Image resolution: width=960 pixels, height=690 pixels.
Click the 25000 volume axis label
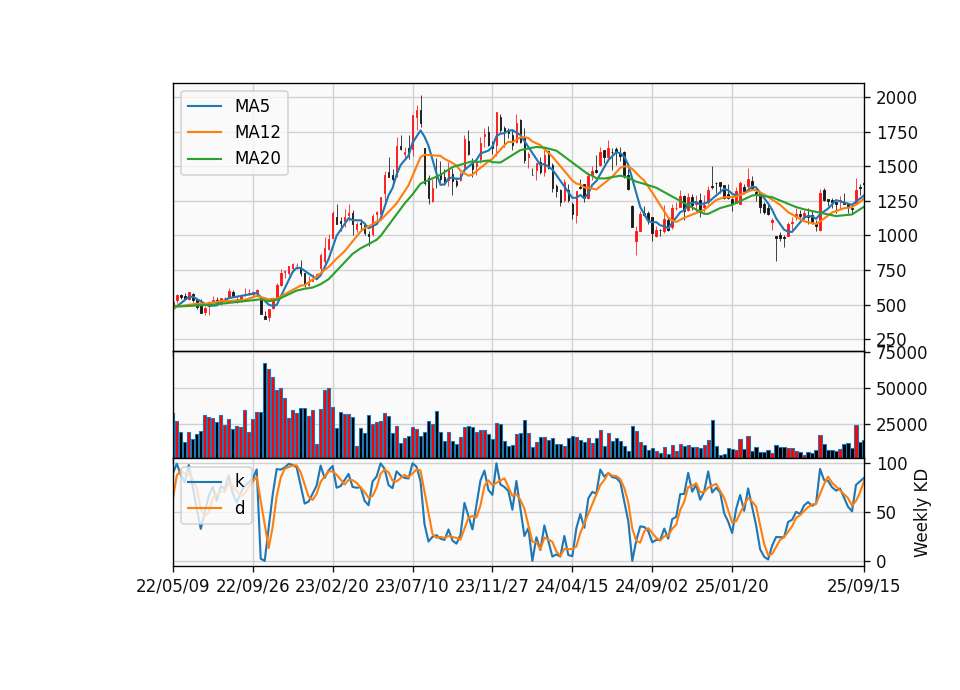coord(902,424)
